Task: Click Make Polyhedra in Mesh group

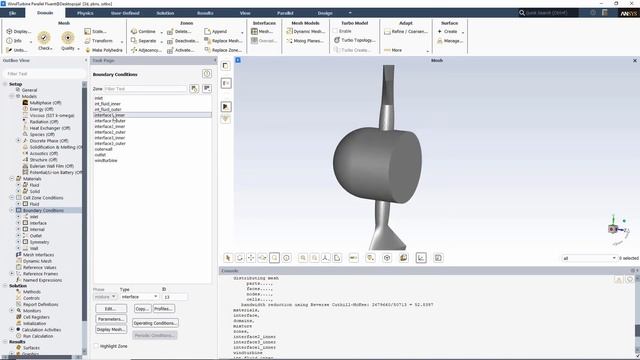Action: tap(103, 50)
